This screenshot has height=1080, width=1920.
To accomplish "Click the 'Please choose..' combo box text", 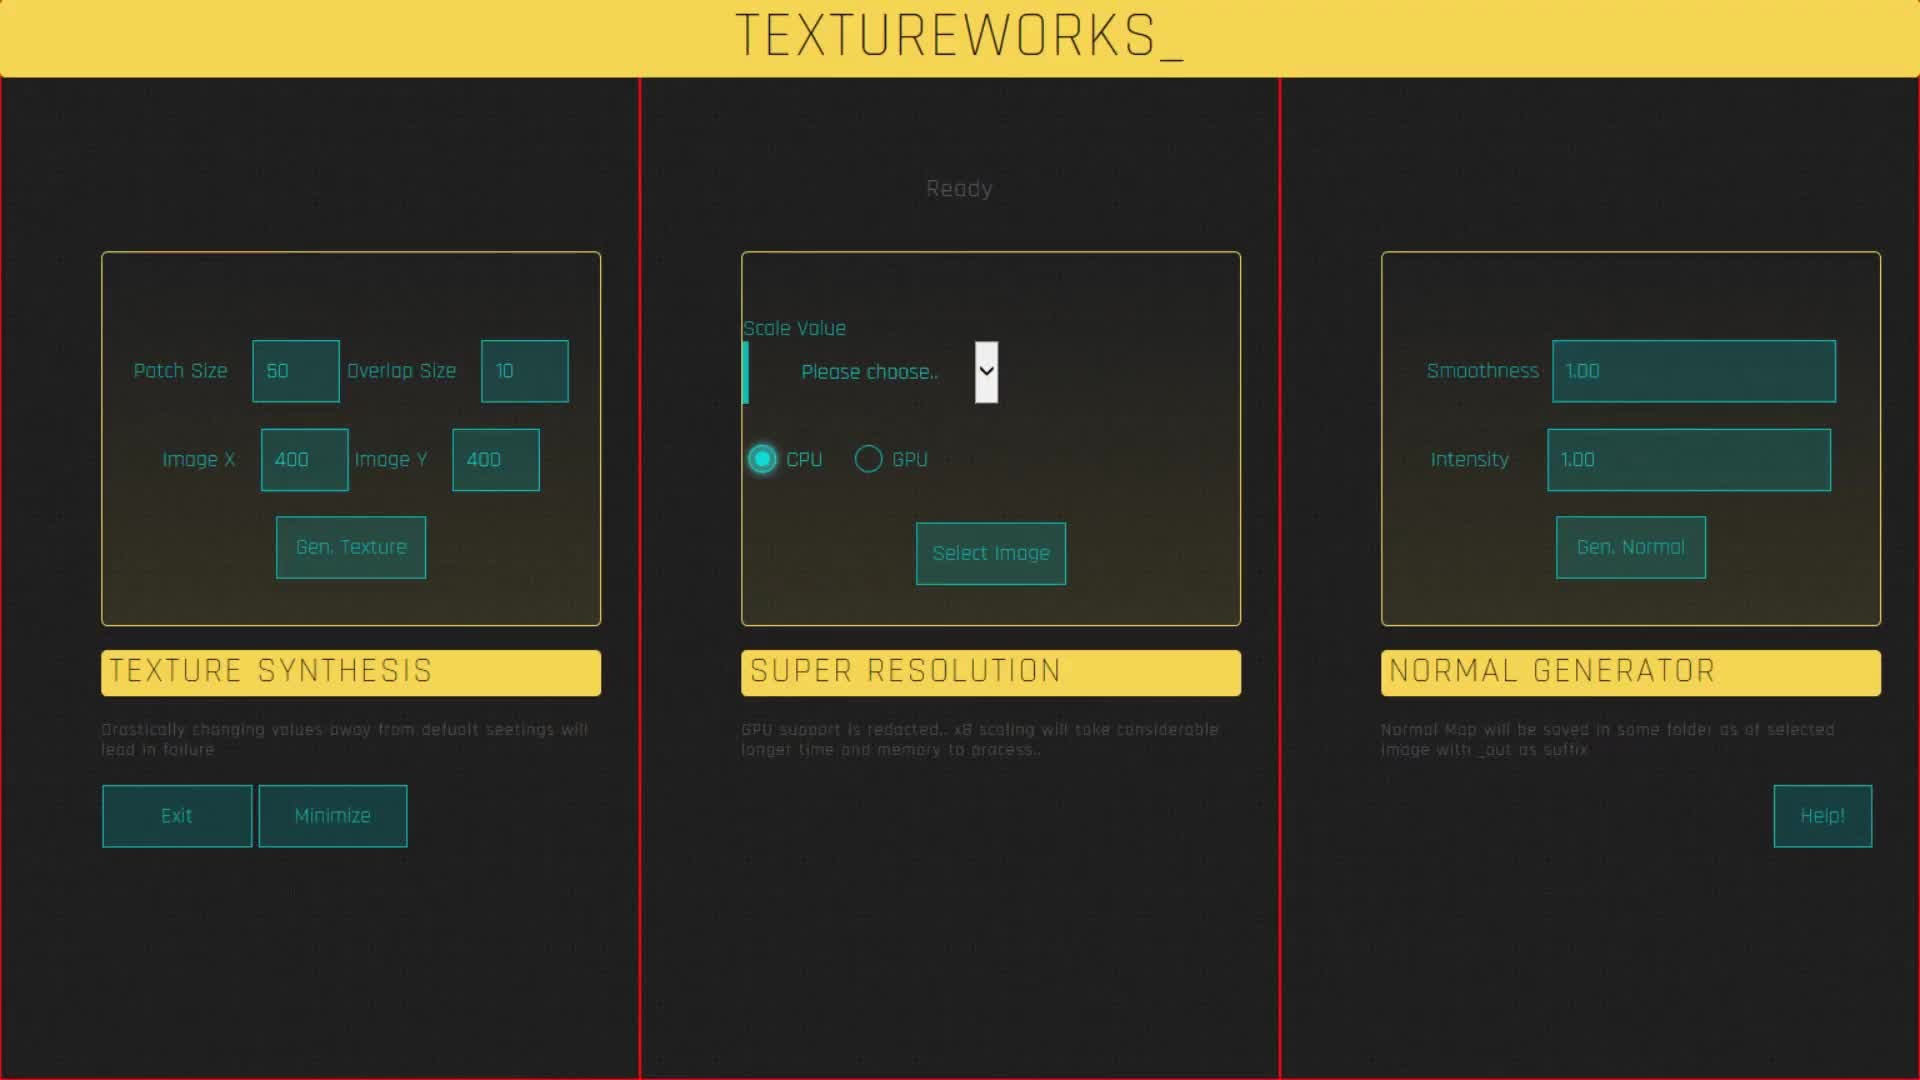I will click(x=868, y=372).
